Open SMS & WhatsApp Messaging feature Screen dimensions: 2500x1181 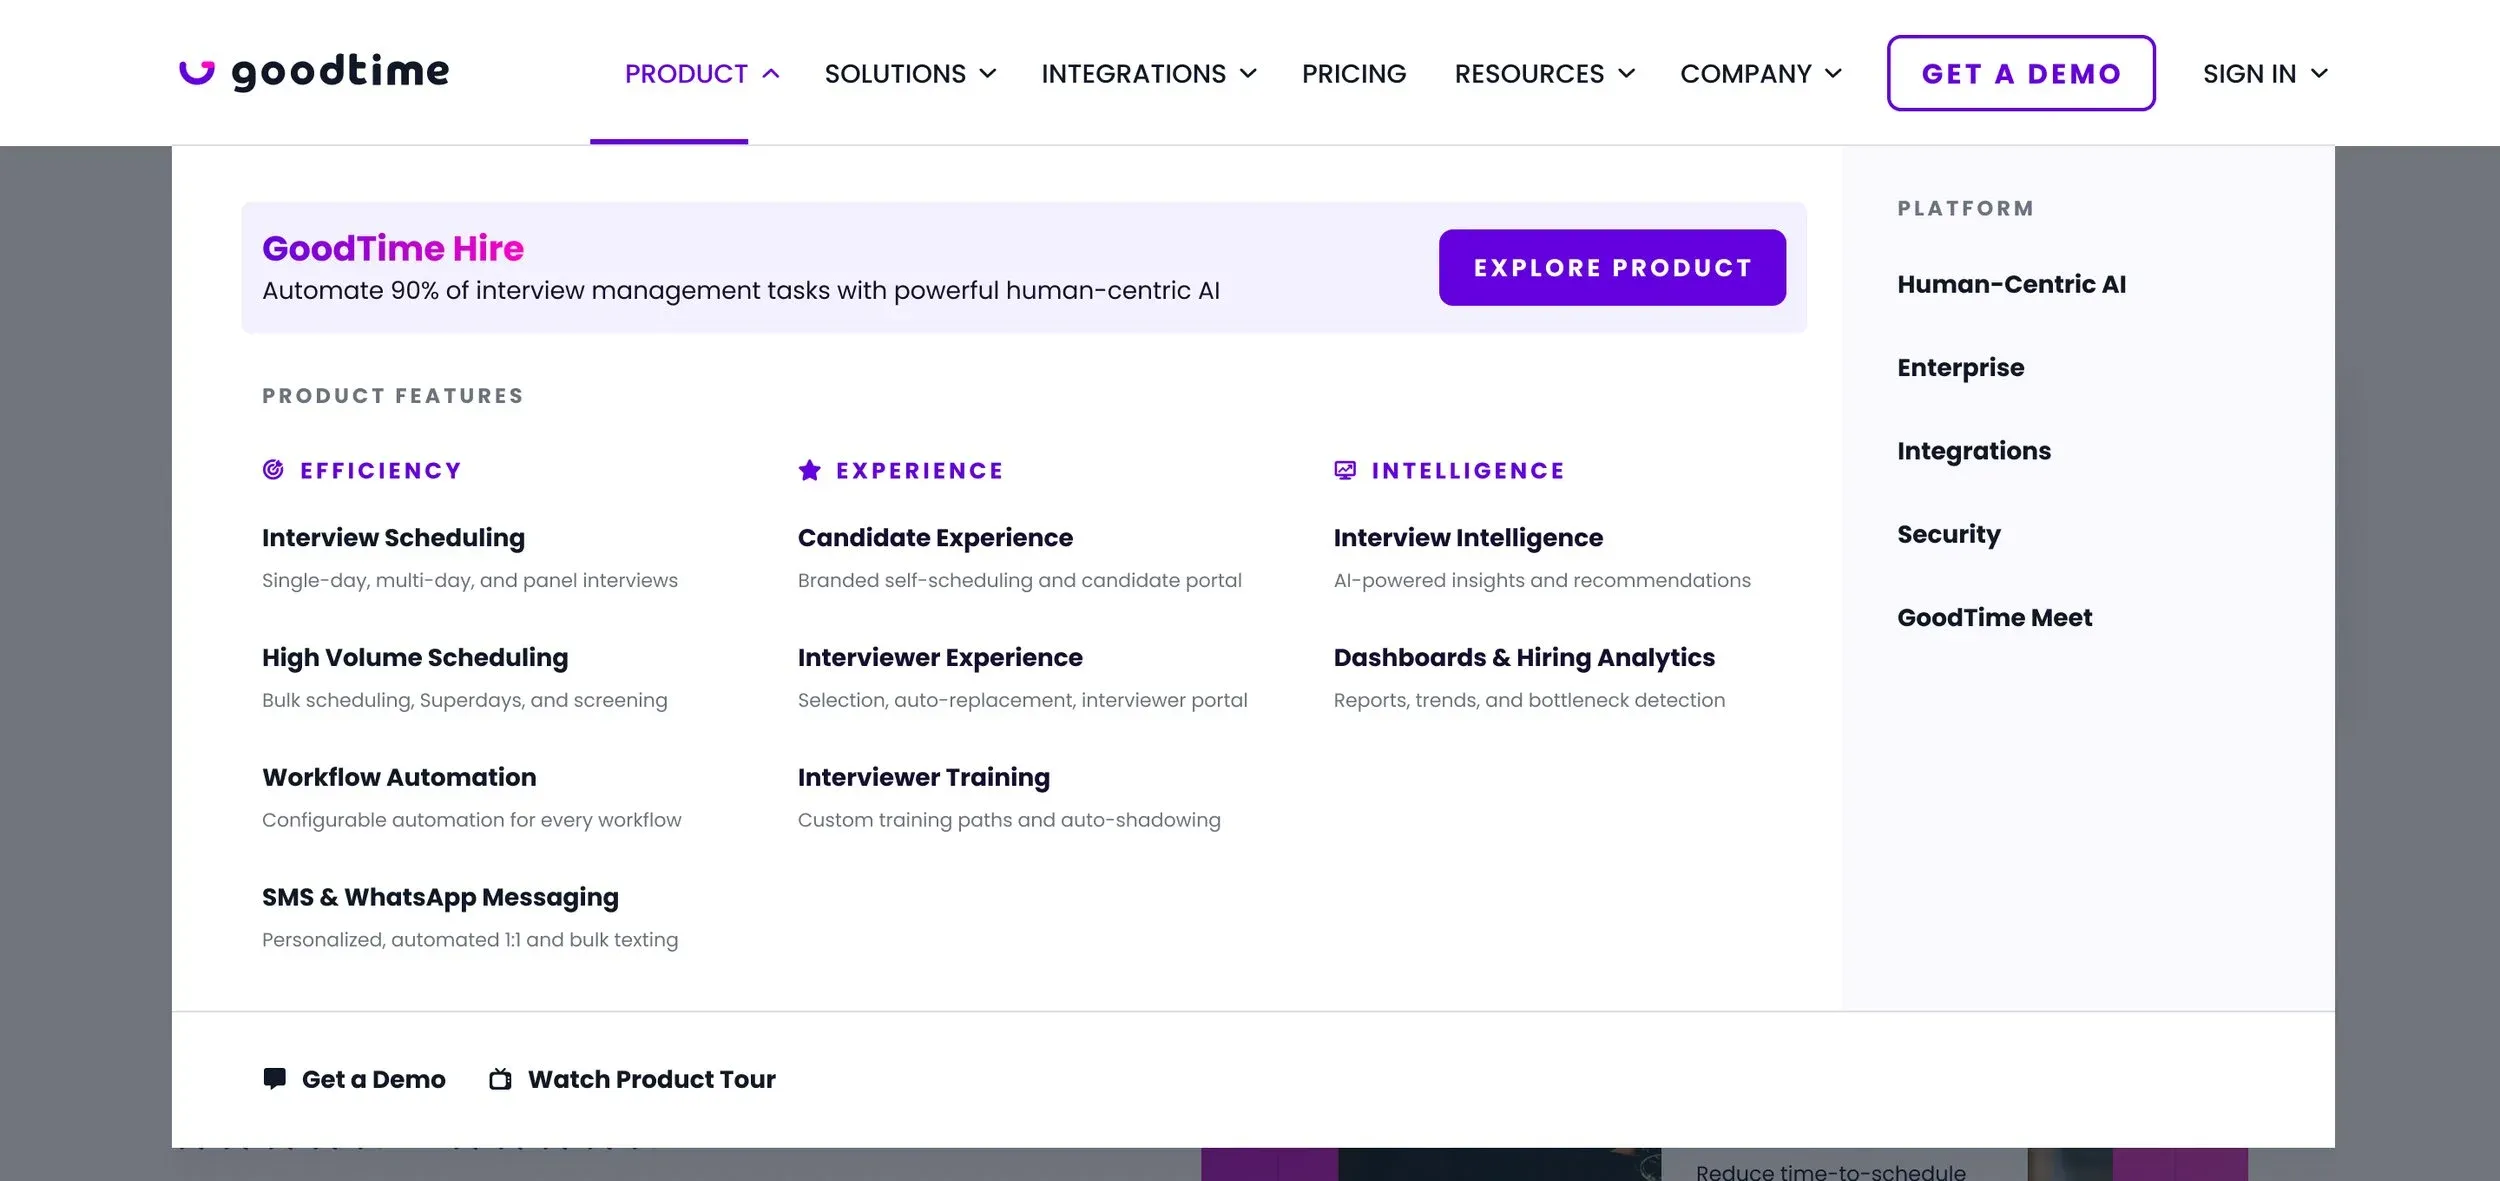point(440,898)
